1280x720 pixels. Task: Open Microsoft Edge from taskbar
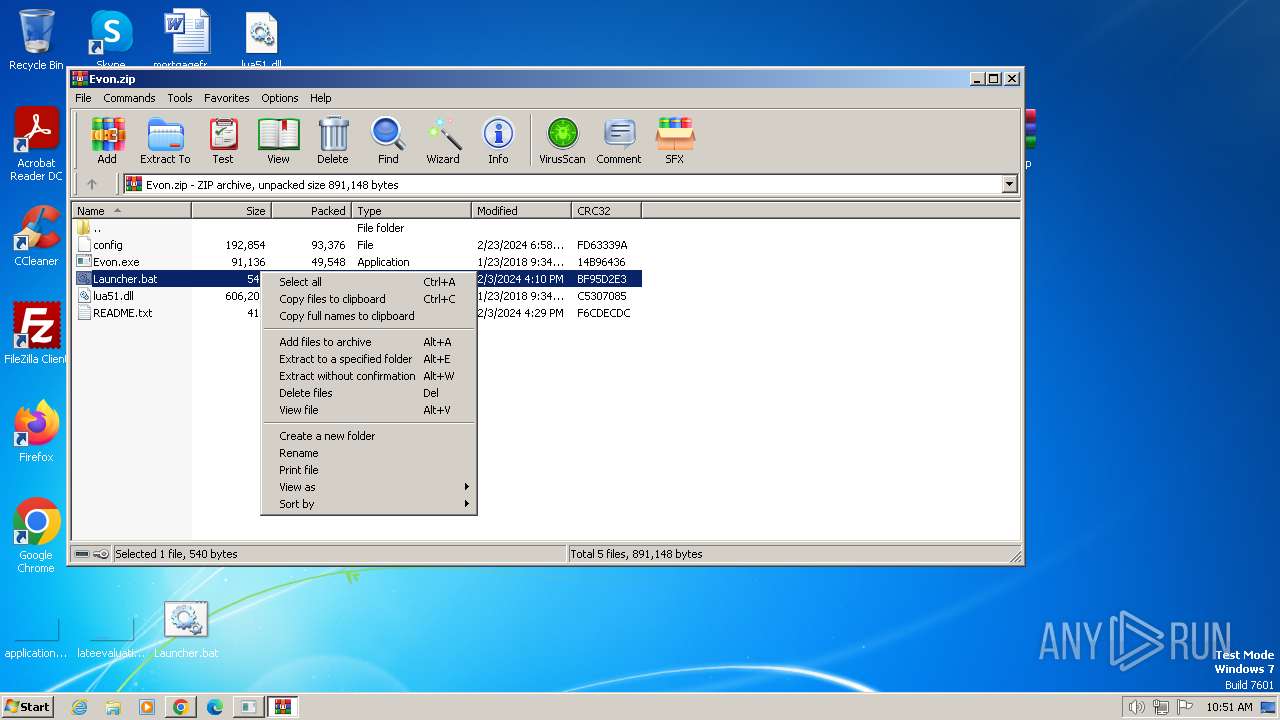point(214,707)
